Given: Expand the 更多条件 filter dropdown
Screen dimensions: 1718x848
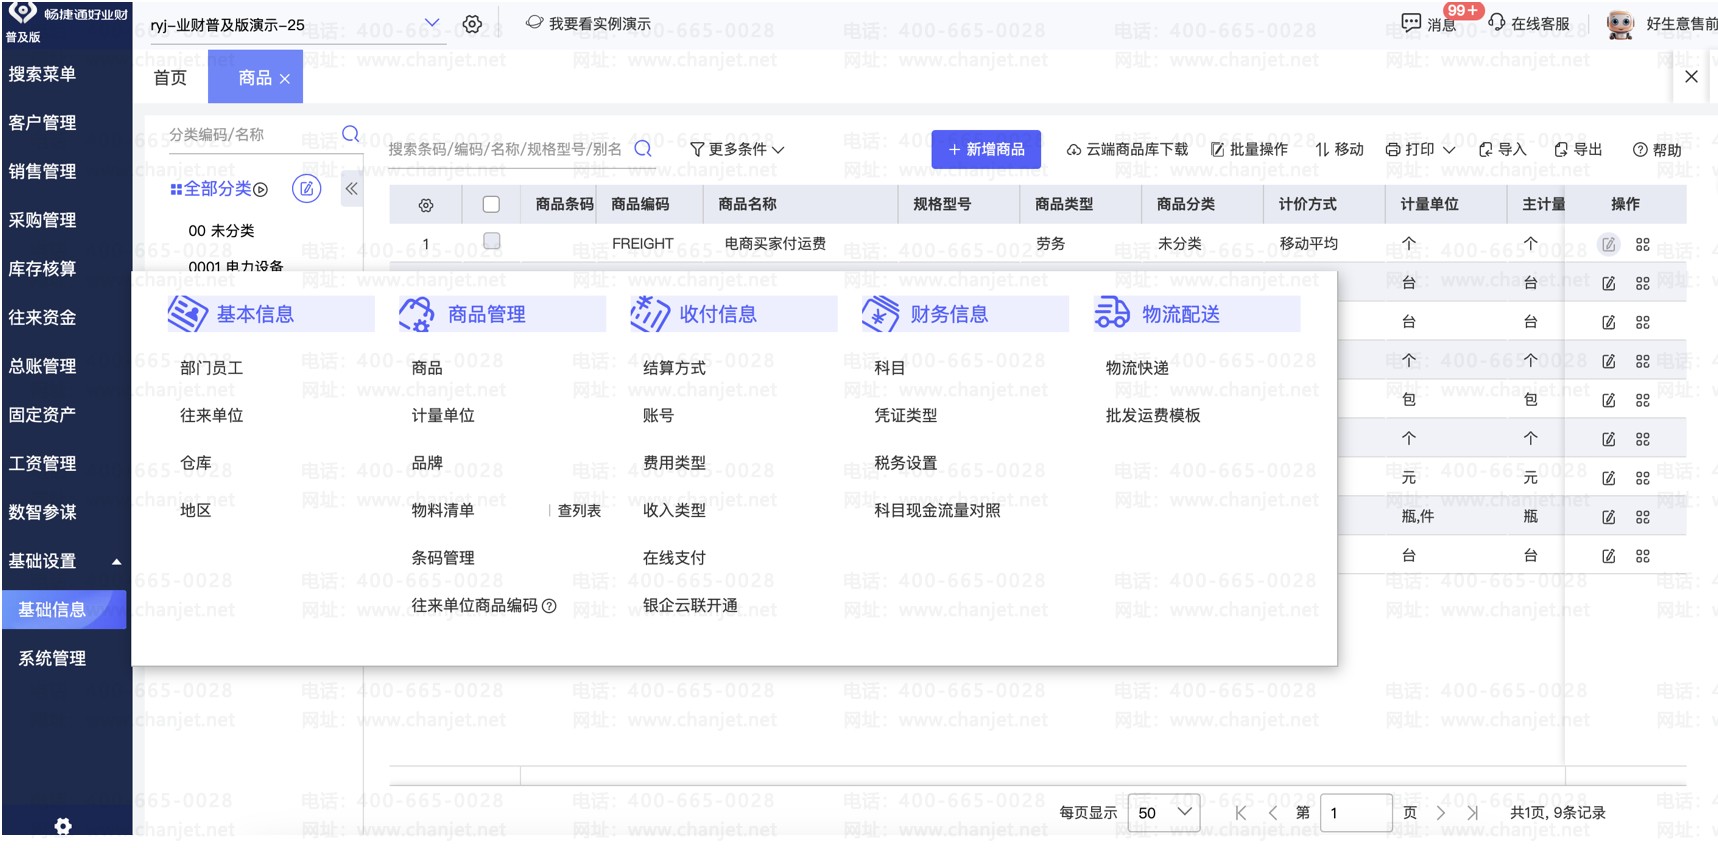Looking at the screenshot, I should (737, 149).
